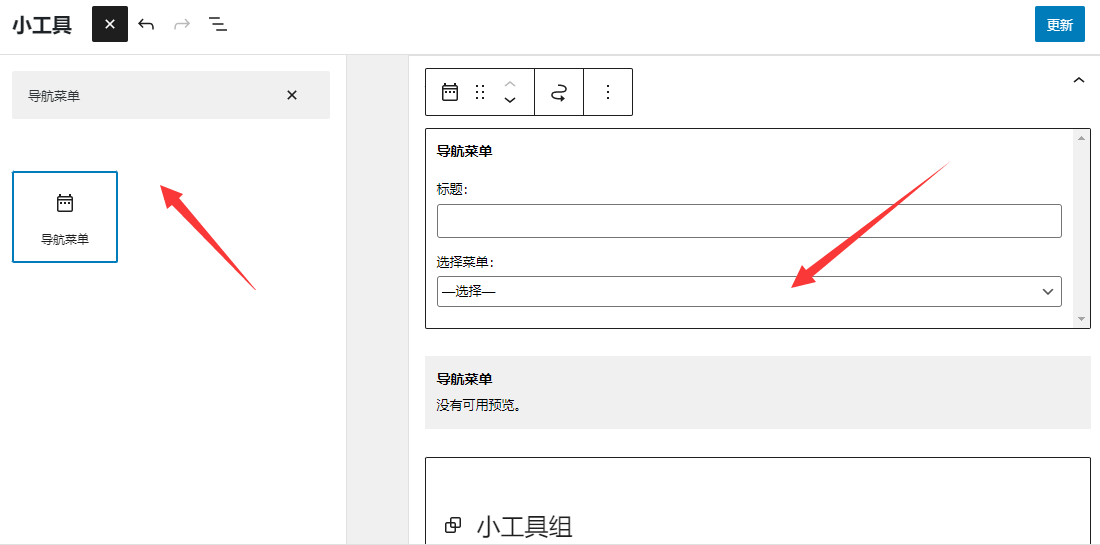Viewport: 1100px width, 545px height.
Task: Move the block up
Action: click(510, 84)
